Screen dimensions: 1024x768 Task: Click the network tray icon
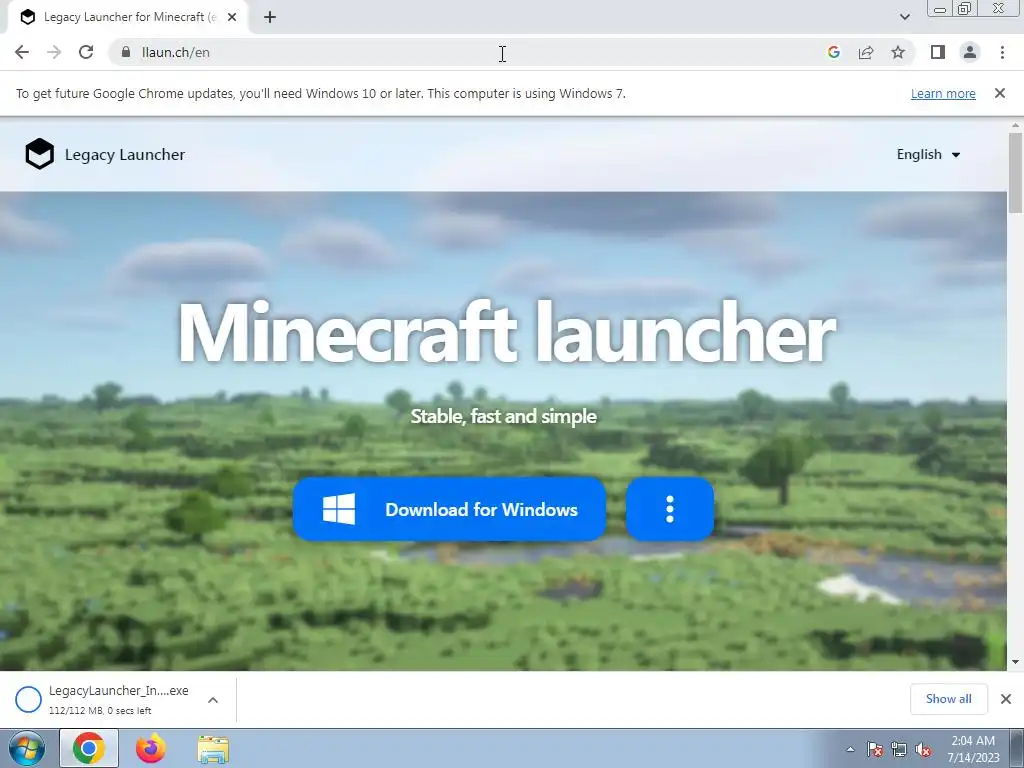point(899,749)
